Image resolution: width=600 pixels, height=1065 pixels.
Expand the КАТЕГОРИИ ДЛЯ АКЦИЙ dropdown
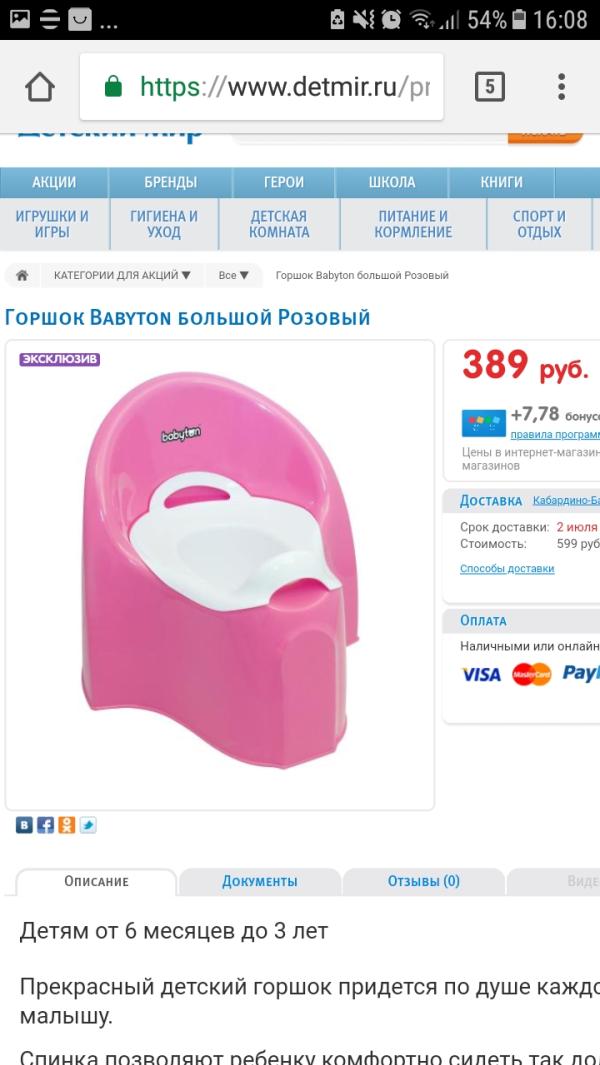[122, 275]
